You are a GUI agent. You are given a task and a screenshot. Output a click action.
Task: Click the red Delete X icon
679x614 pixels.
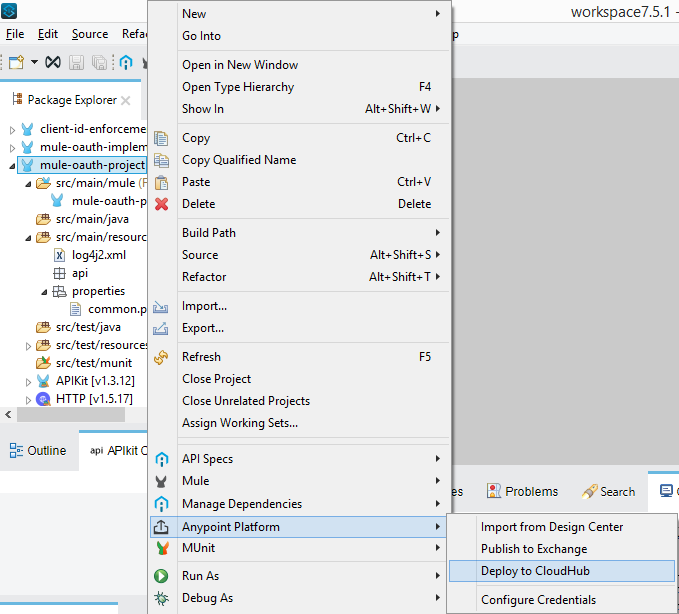click(161, 204)
